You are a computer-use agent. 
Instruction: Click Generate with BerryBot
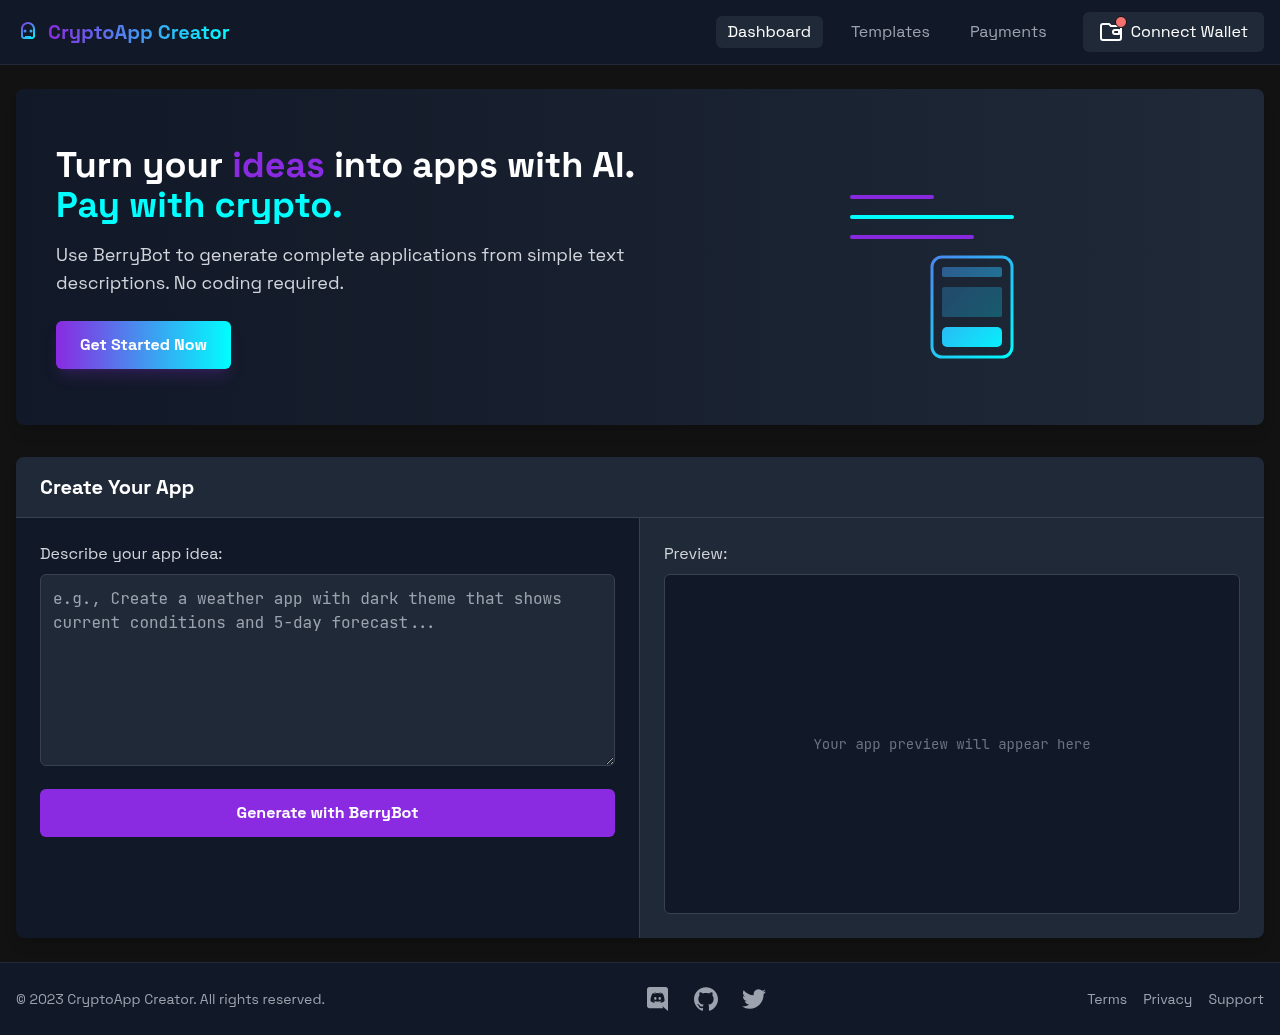(327, 813)
